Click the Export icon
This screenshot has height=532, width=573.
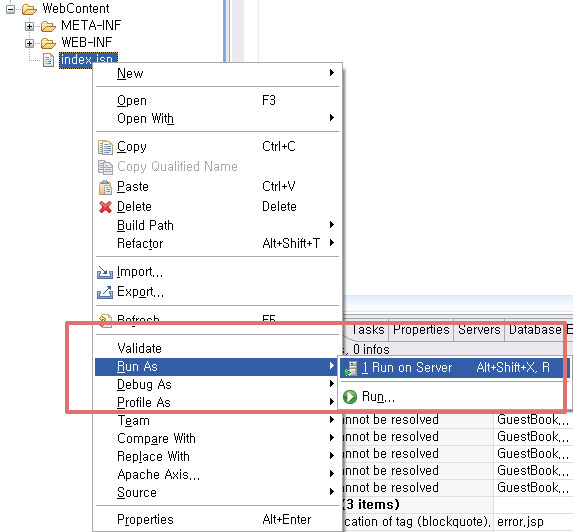105,292
